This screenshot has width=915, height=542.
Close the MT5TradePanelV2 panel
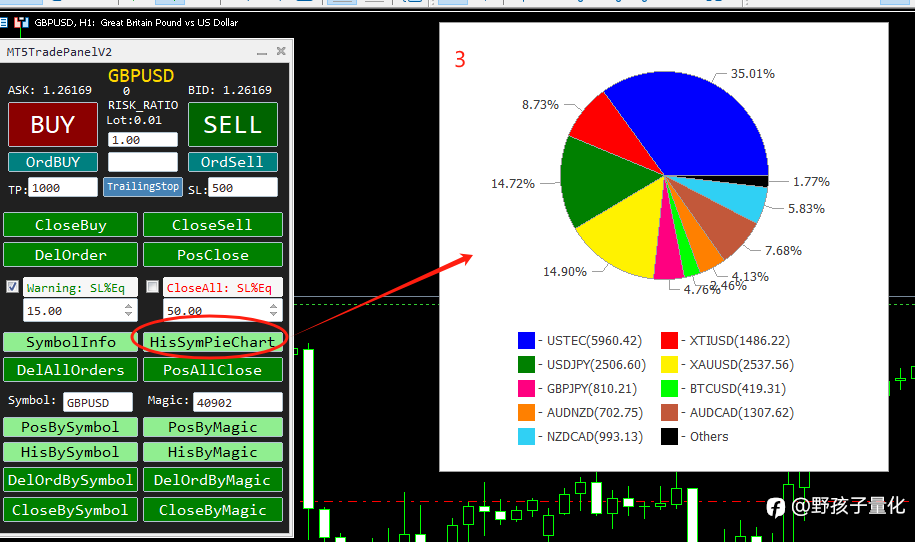pyautogui.click(x=281, y=51)
